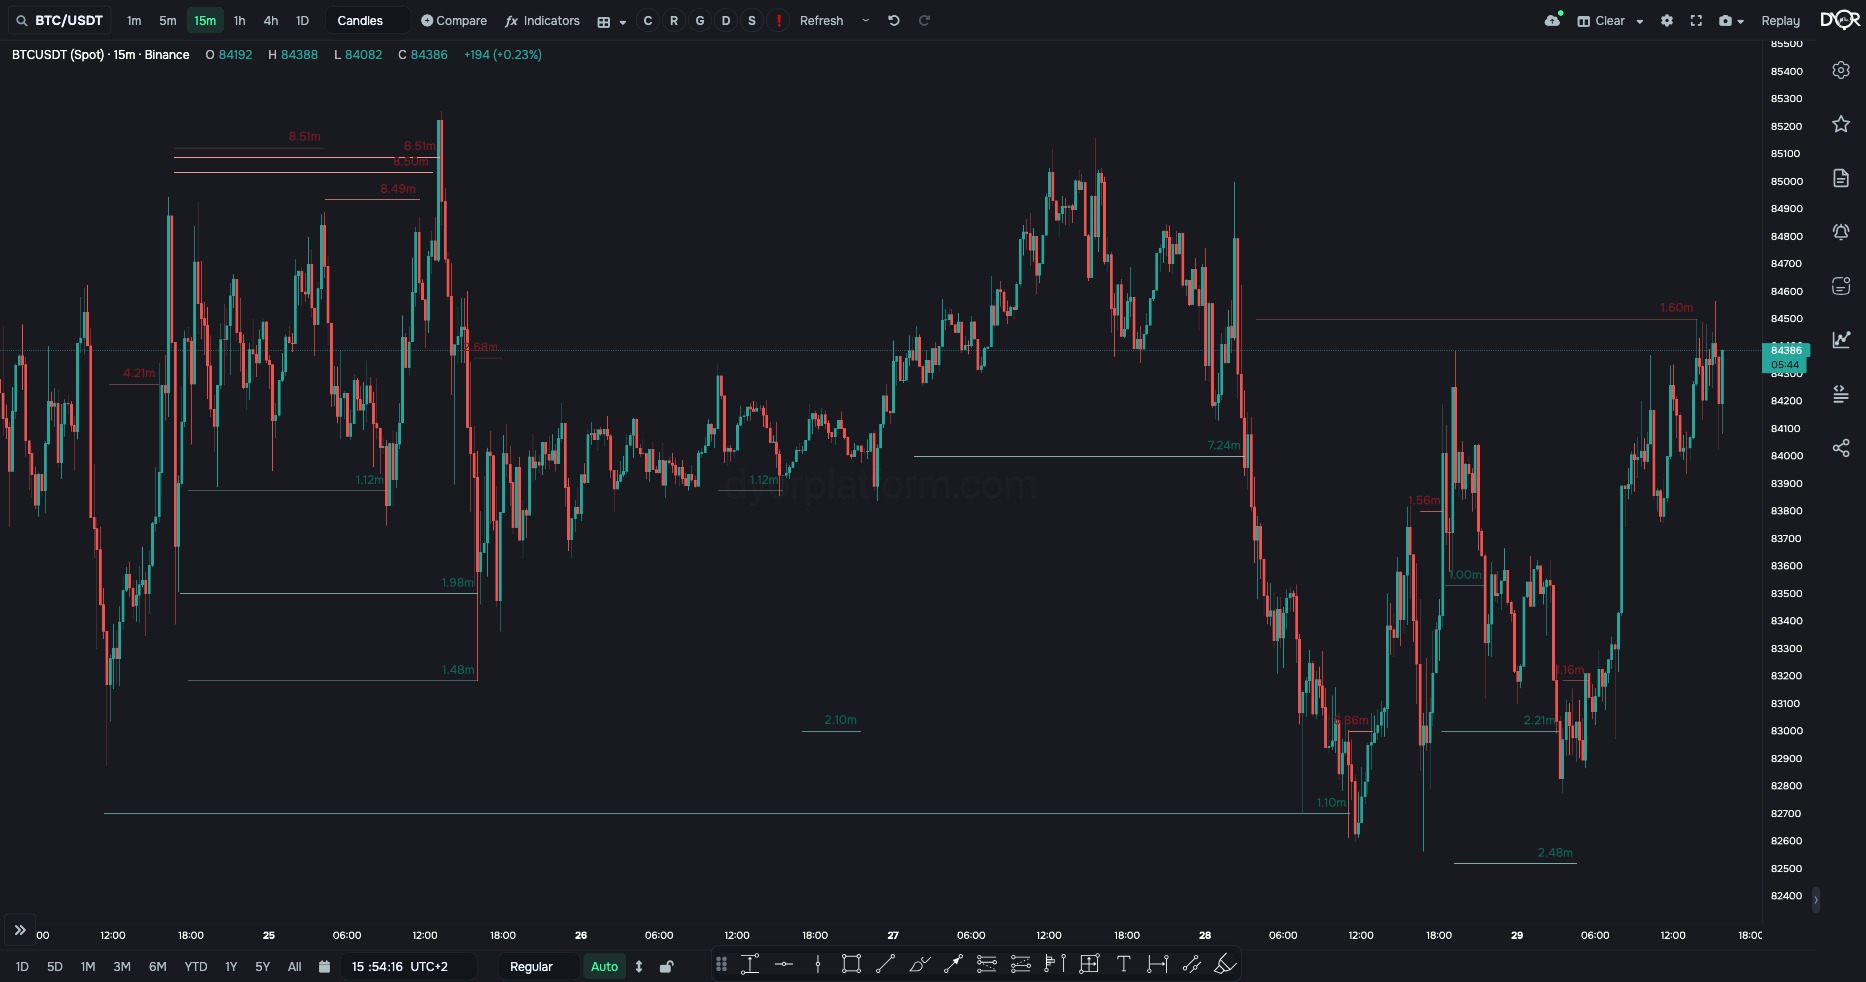Expand the Clear dropdown arrow
The height and width of the screenshot is (982, 1866).
coord(1640,21)
